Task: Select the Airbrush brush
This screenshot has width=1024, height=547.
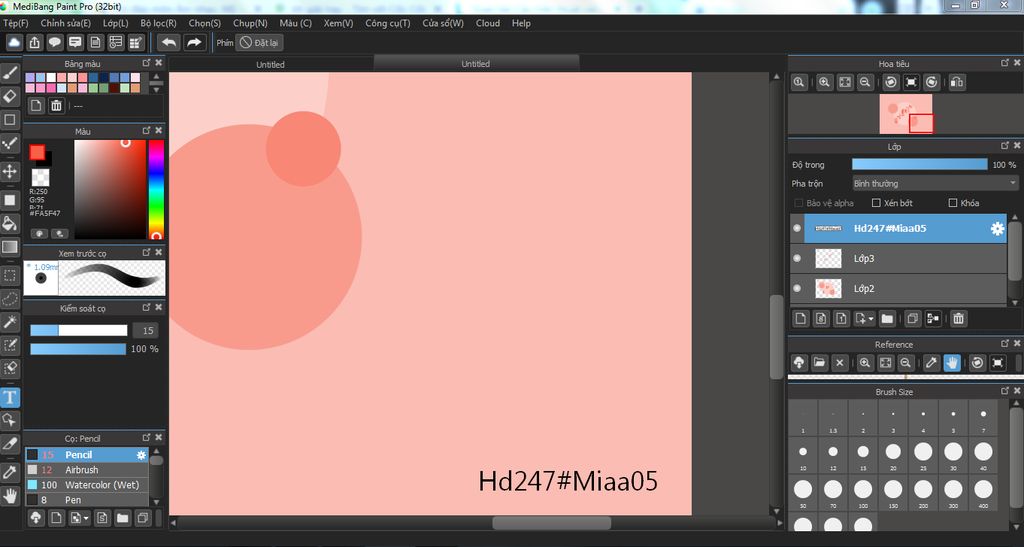Action: 87,470
